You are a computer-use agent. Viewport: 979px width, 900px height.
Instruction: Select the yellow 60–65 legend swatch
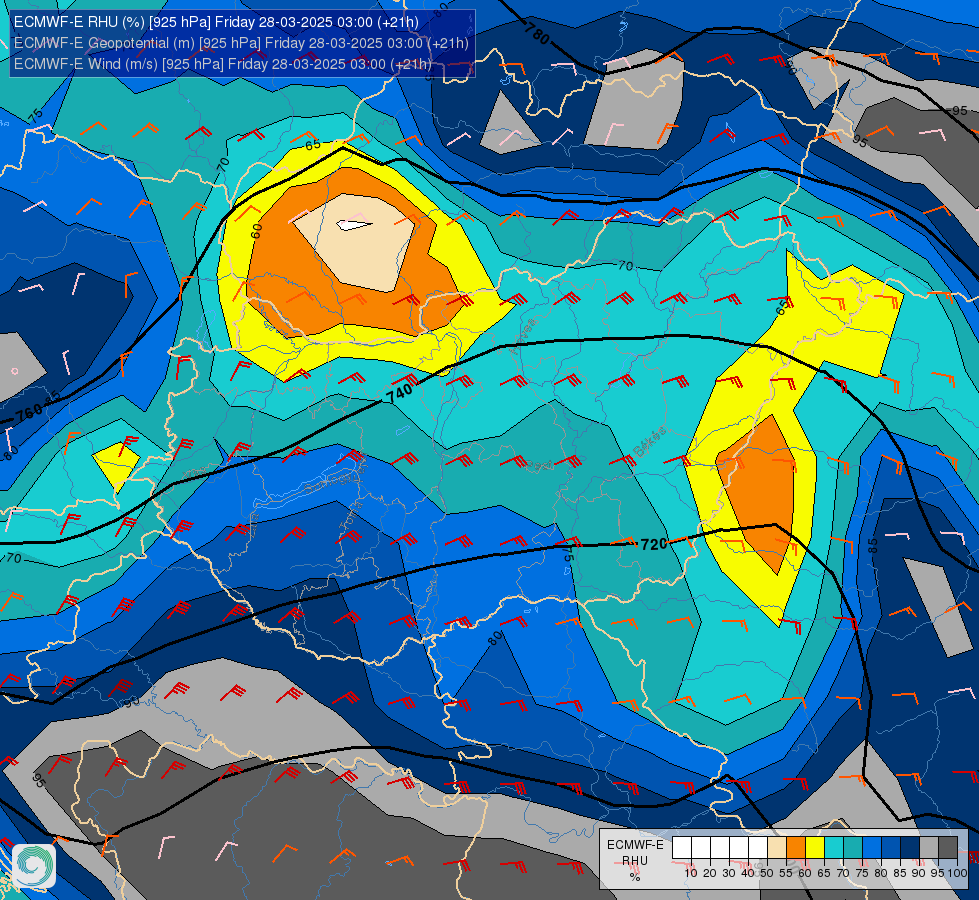(x=815, y=848)
